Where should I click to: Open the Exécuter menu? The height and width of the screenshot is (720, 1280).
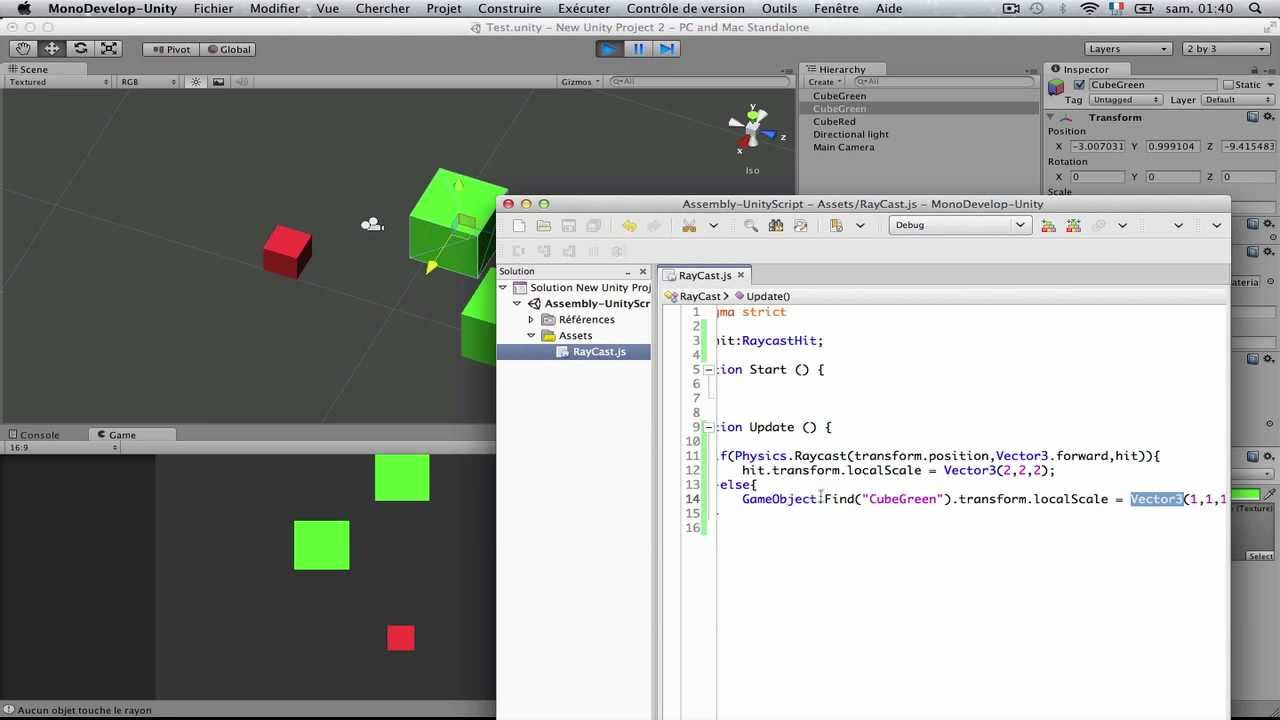coord(584,8)
